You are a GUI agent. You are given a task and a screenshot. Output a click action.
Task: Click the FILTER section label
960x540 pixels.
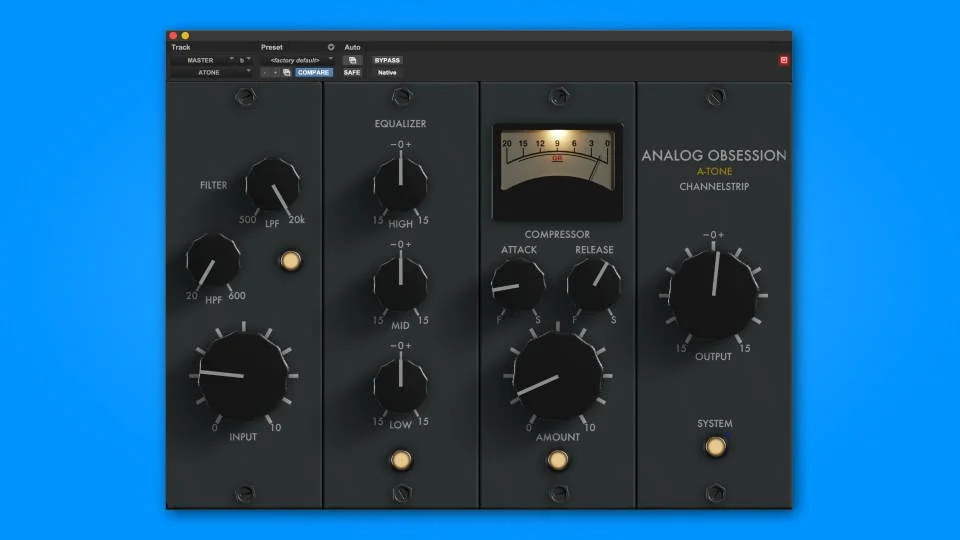214,185
